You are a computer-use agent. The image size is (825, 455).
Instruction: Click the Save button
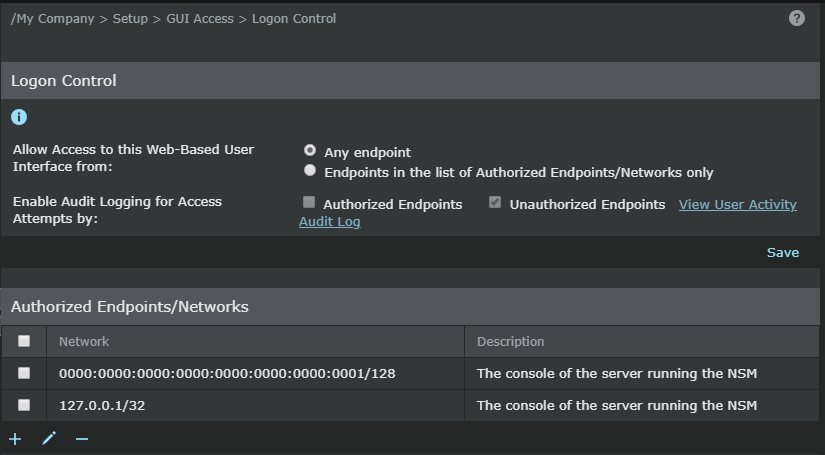tap(783, 252)
